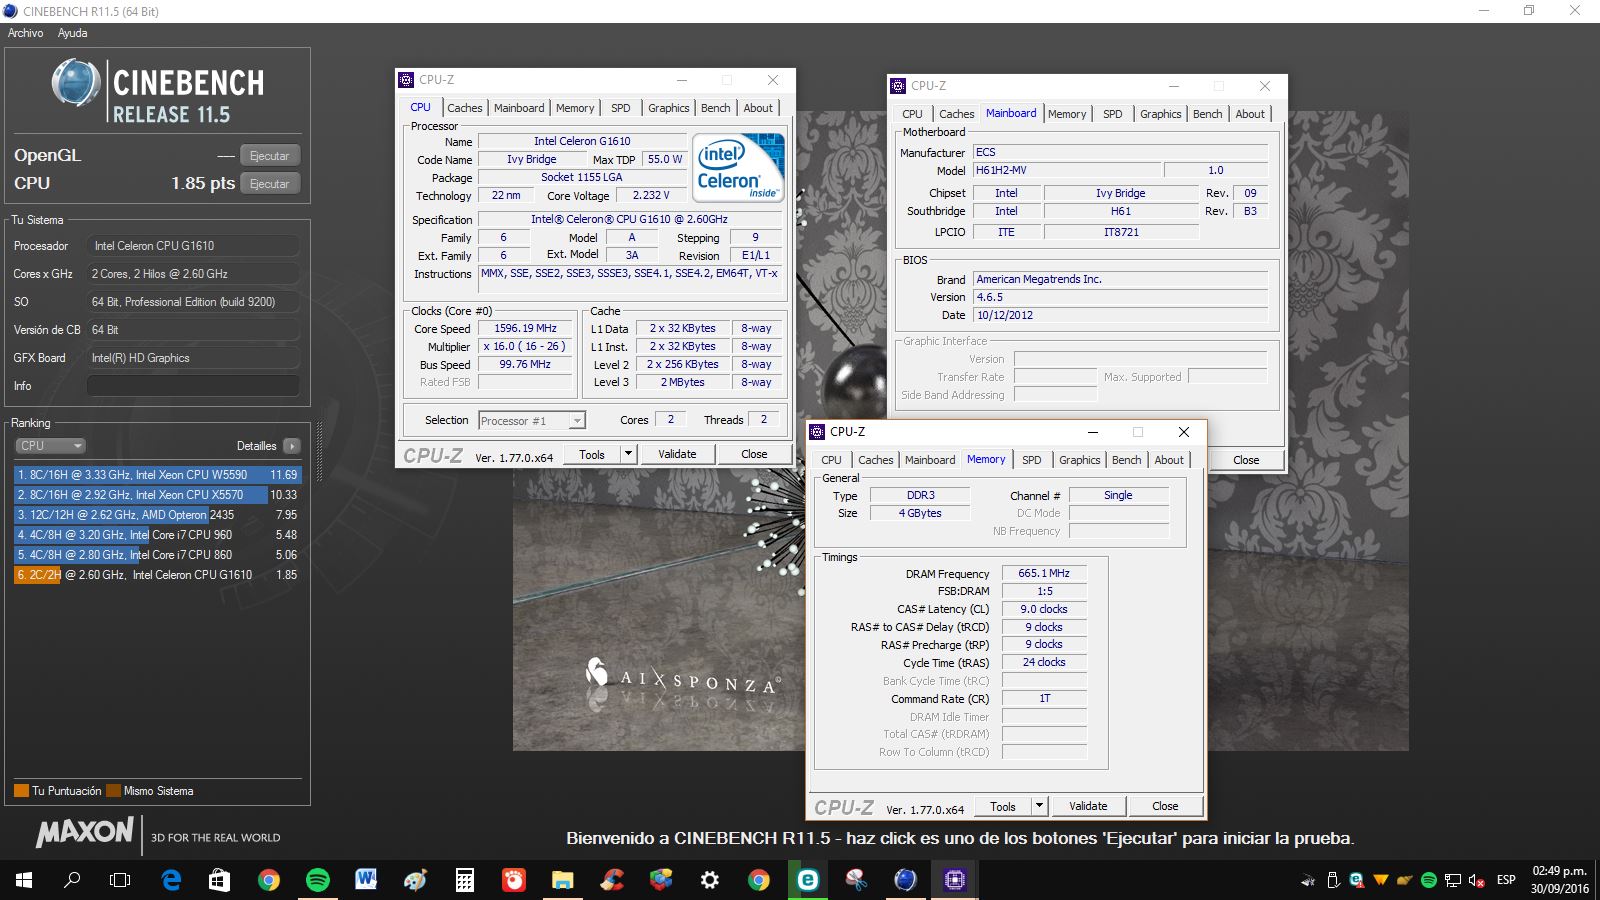Open Graphics tab in CPU-Z Mainboard window
Viewport: 1600px width, 900px height.
pos(1160,114)
